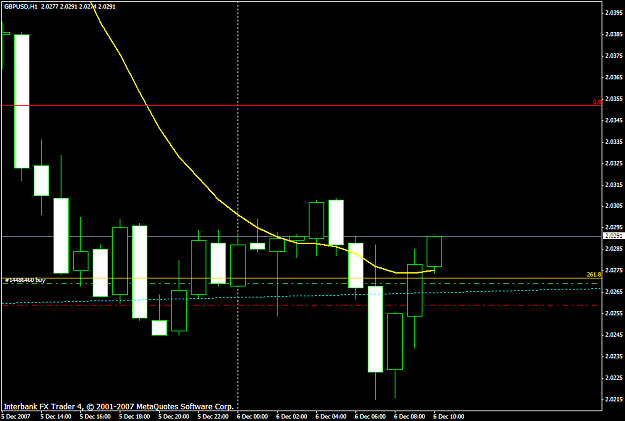Click the red 0.0 Fibonacci level label
Screen dimensions: 625x421
tap(597, 102)
